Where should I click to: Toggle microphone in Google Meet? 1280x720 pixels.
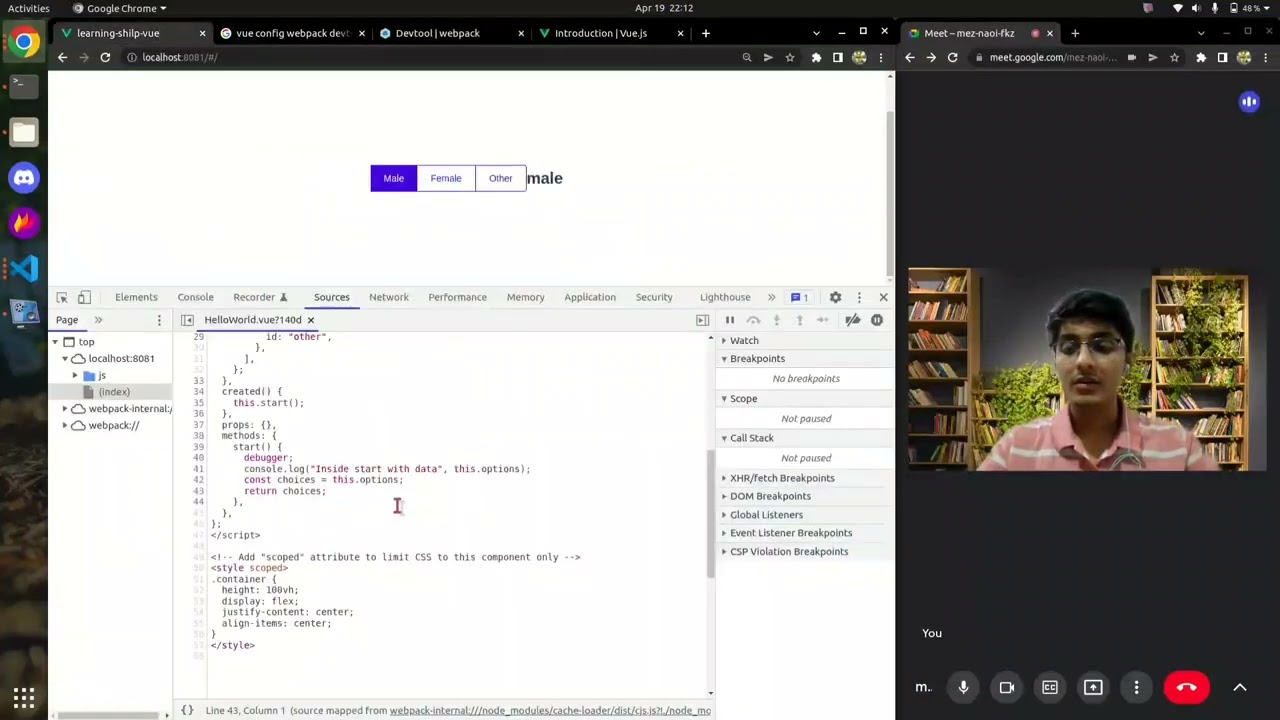click(x=963, y=687)
